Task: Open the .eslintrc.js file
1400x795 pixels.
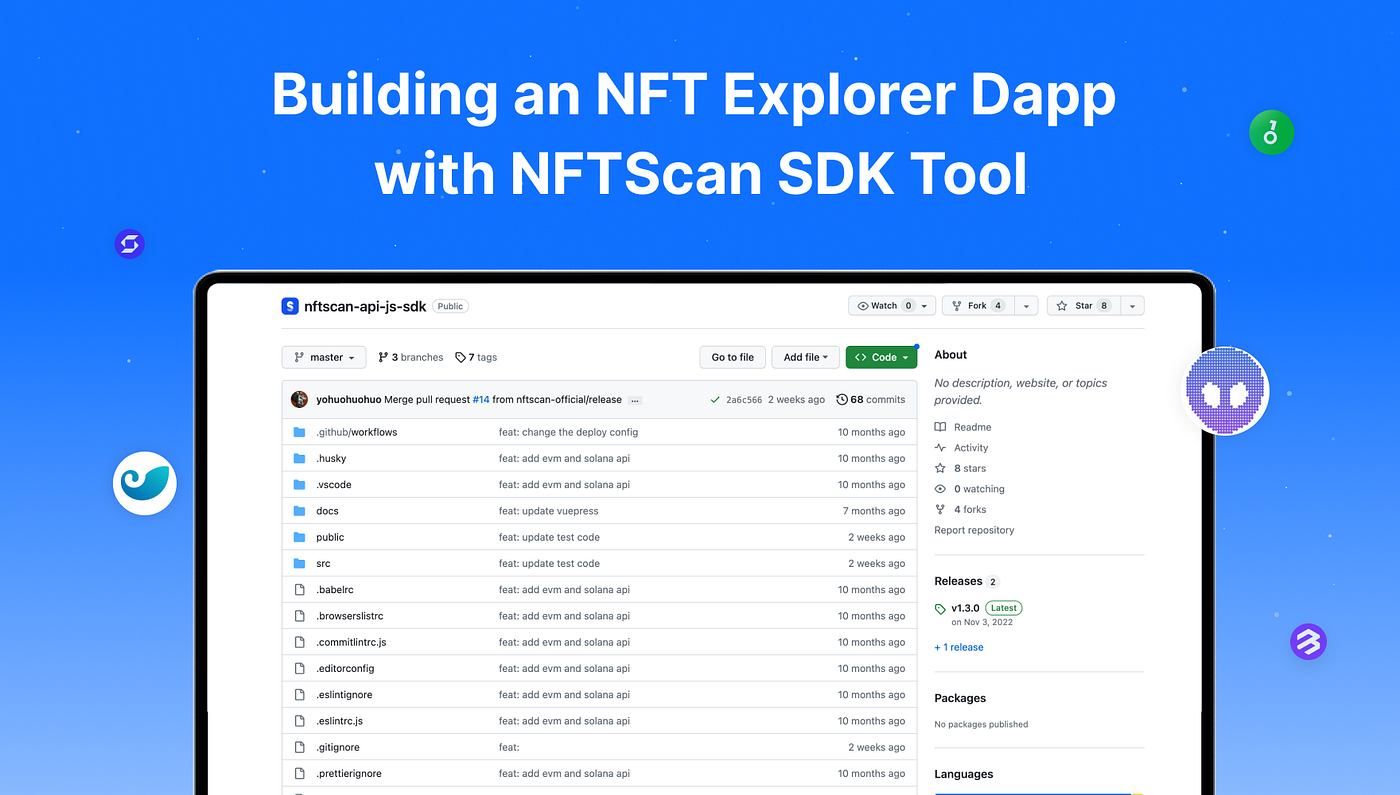Action: pyautogui.click(x=339, y=721)
